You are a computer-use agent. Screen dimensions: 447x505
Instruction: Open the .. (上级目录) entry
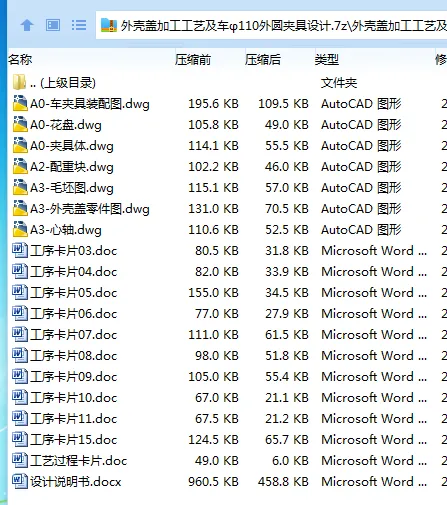point(63,83)
